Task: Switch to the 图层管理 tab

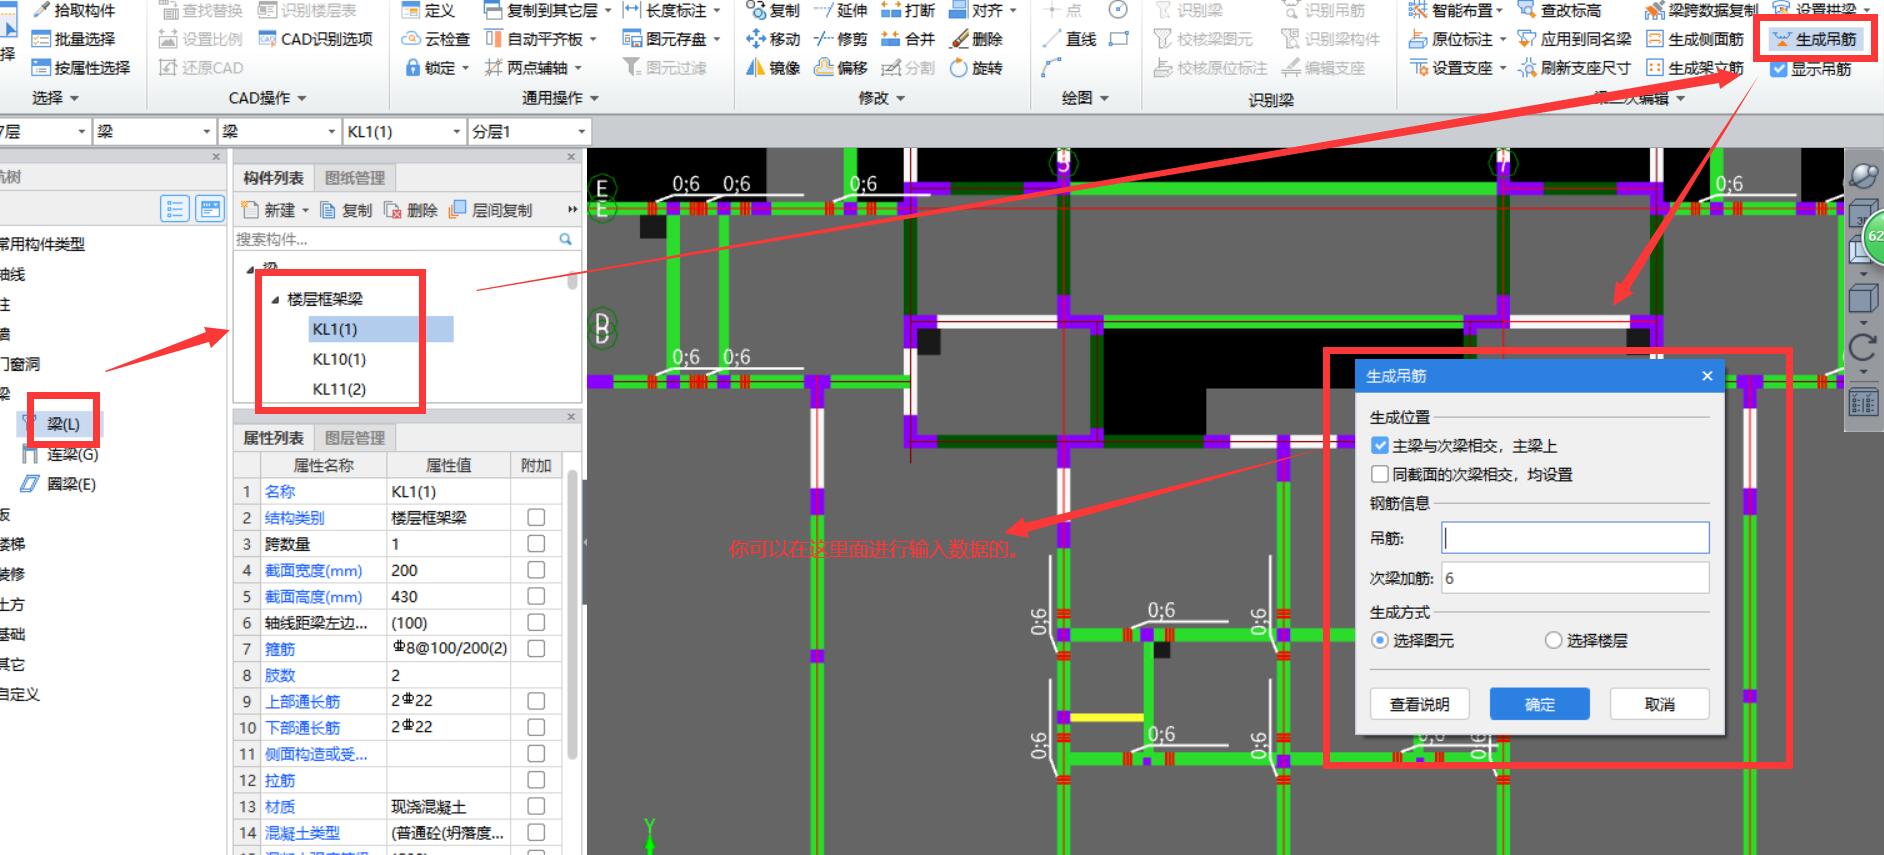Action: click(x=355, y=438)
